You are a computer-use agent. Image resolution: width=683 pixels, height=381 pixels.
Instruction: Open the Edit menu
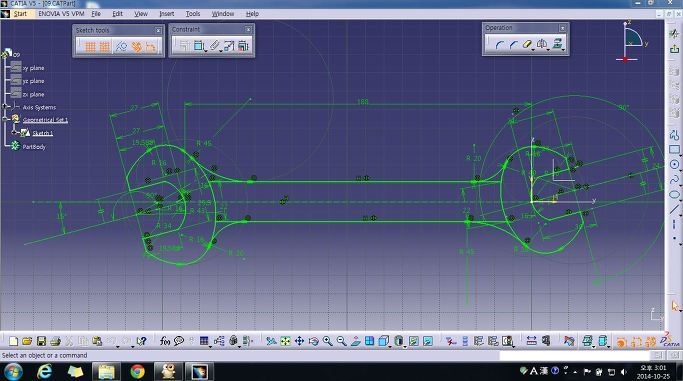[x=118, y=13]
